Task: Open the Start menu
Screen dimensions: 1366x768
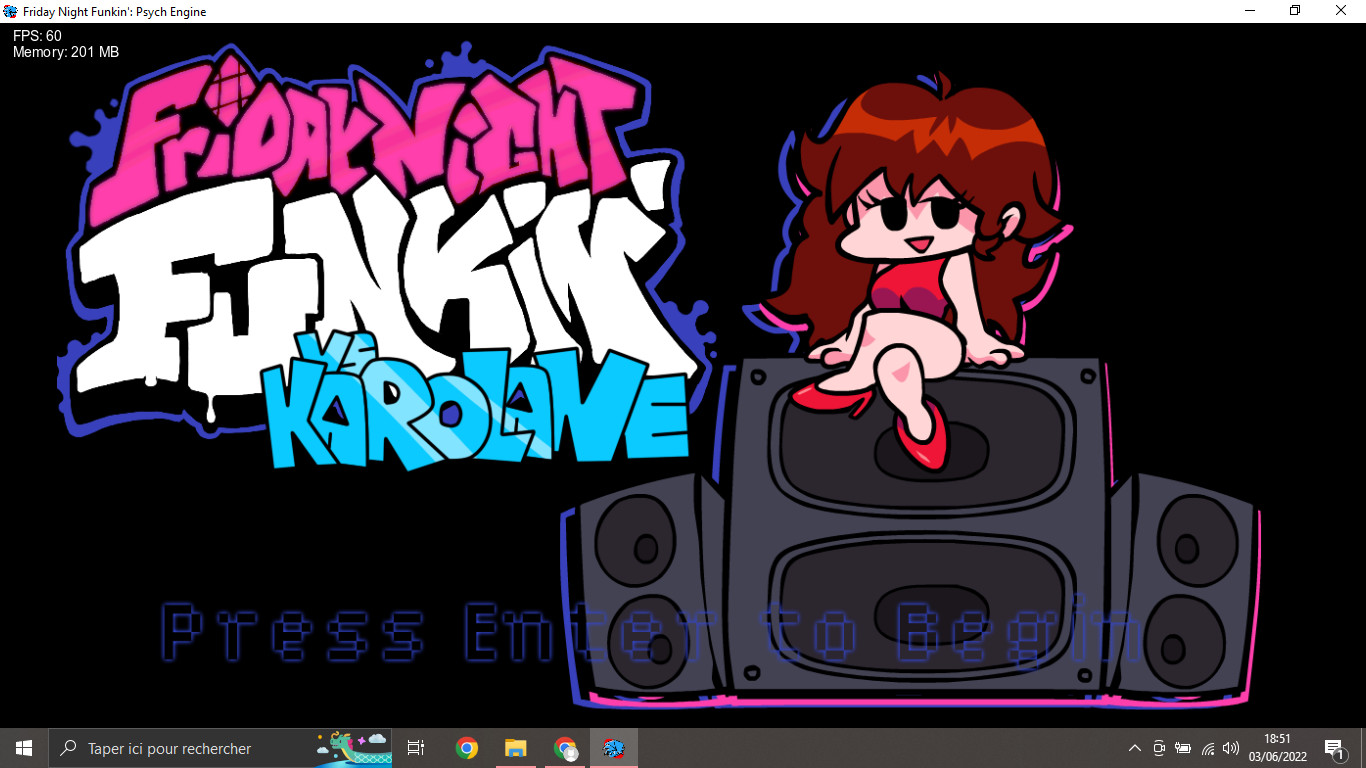Action: pos(22,747)
